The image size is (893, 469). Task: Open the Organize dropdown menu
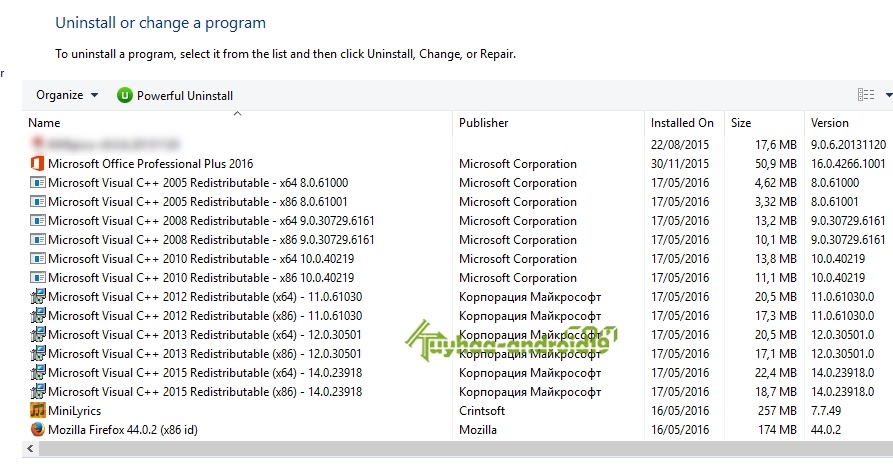pyautogui.click(x=67, y=95)
